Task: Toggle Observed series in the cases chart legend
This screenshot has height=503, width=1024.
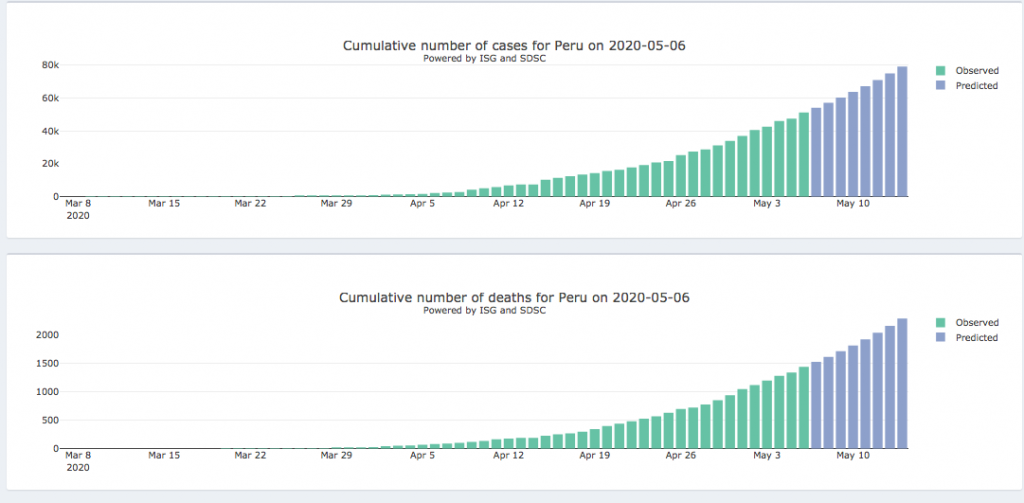Action: point(976,71)
